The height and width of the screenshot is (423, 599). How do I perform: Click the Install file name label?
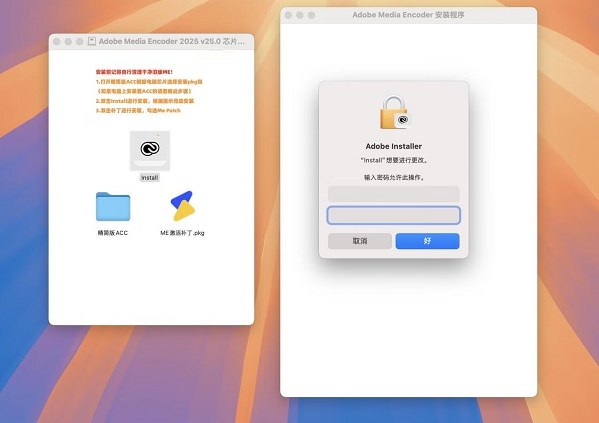click(149, 178)
